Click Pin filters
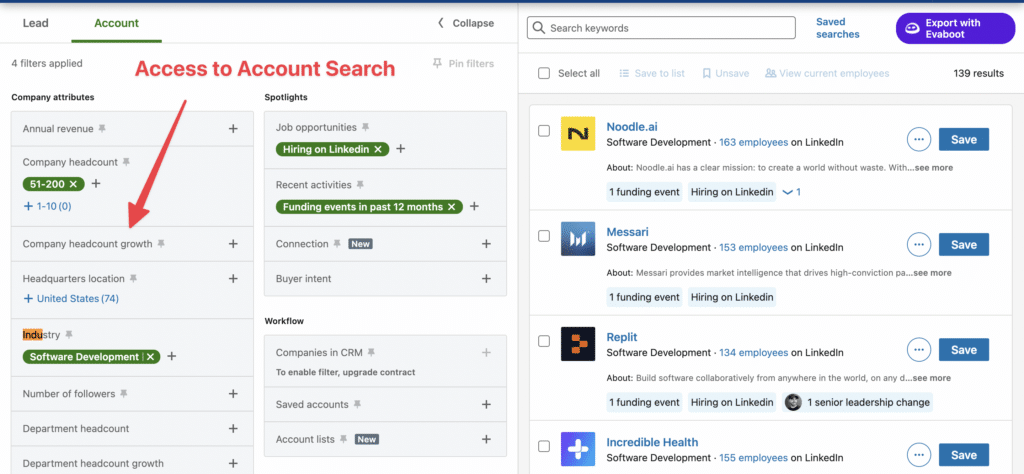This screenshot has height=474, width=1024. tap(463, 63)
